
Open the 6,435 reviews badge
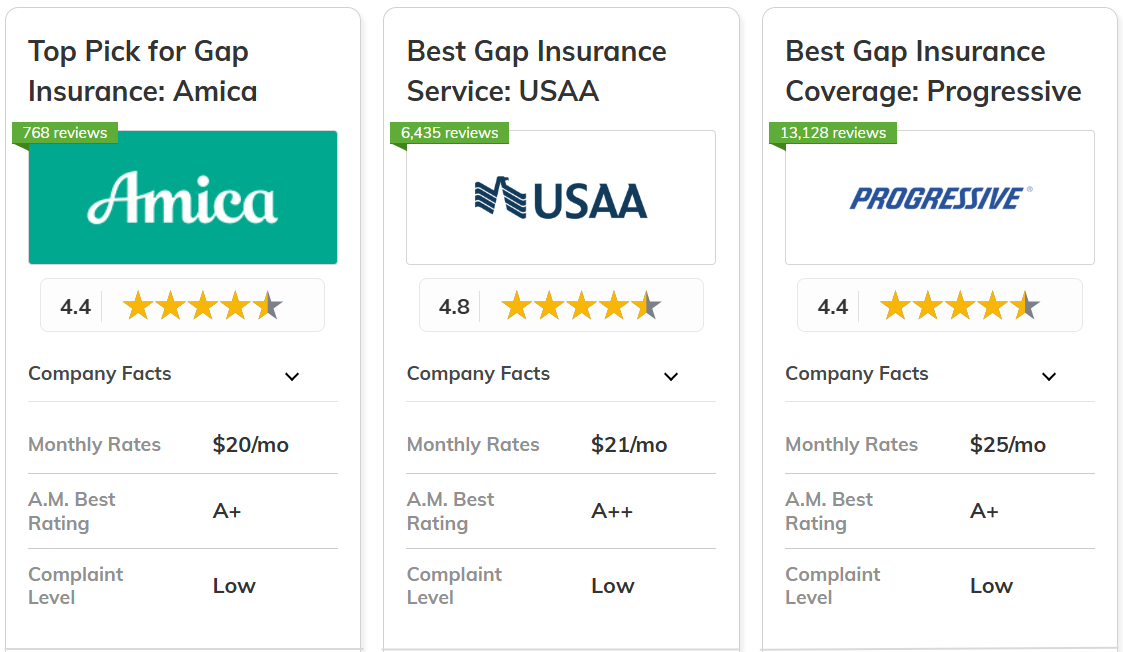point(450,133)
